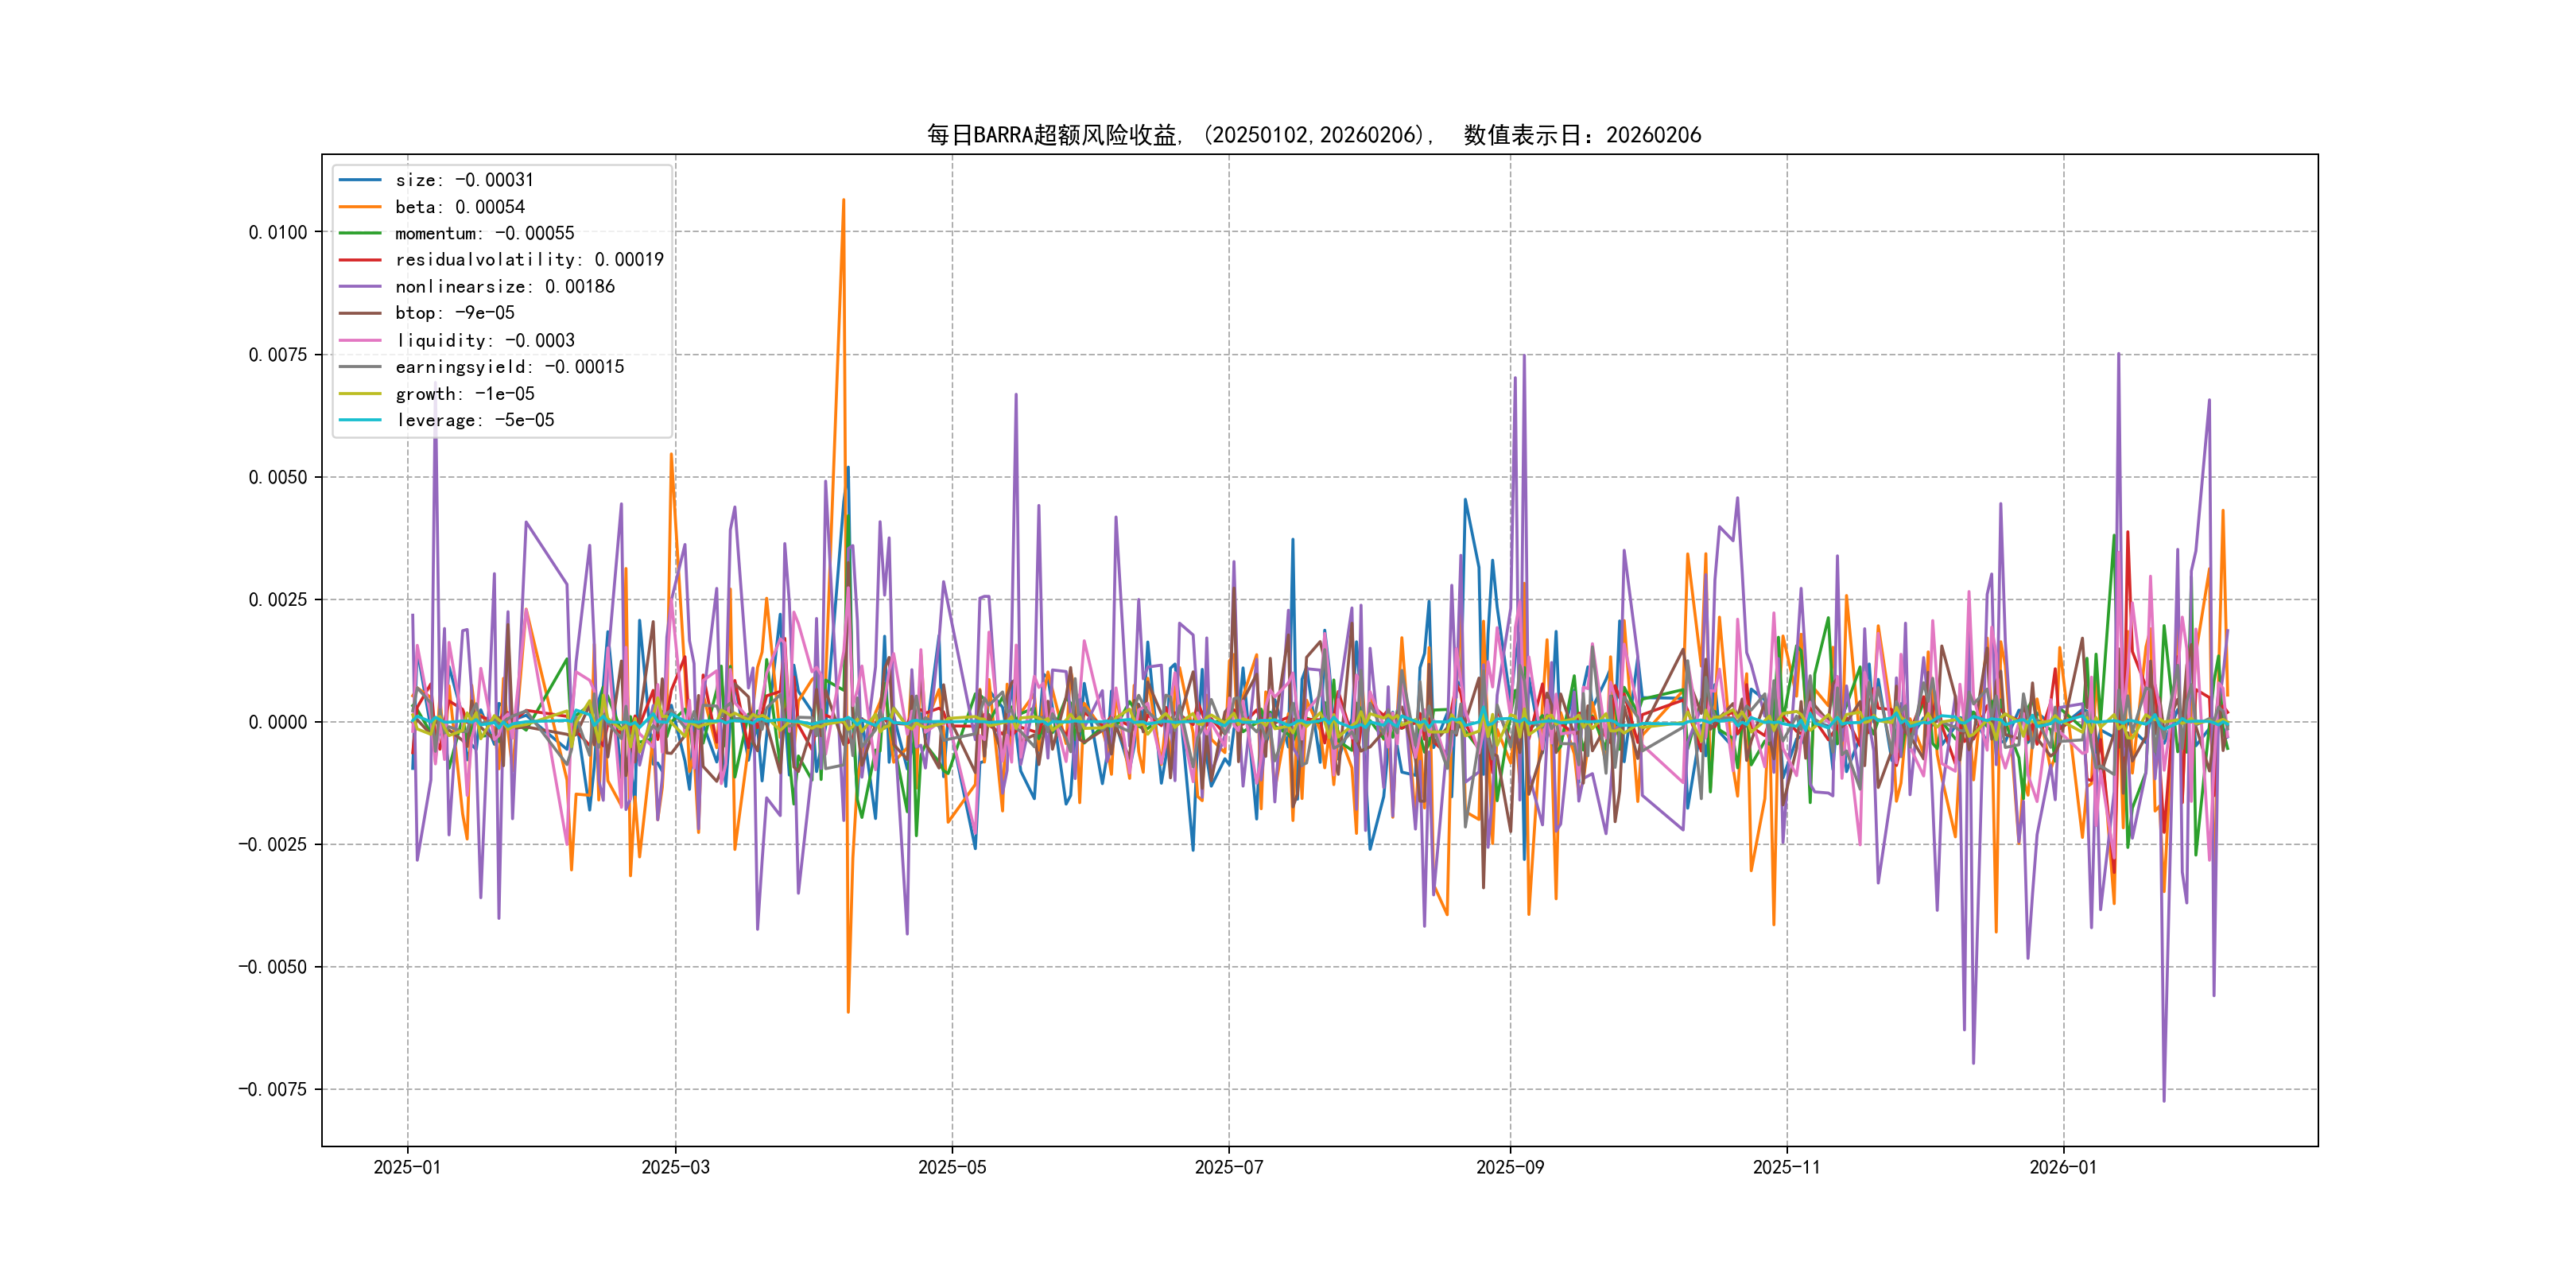Click the 2025-05 x-axis tick label

pos(952,1167)
